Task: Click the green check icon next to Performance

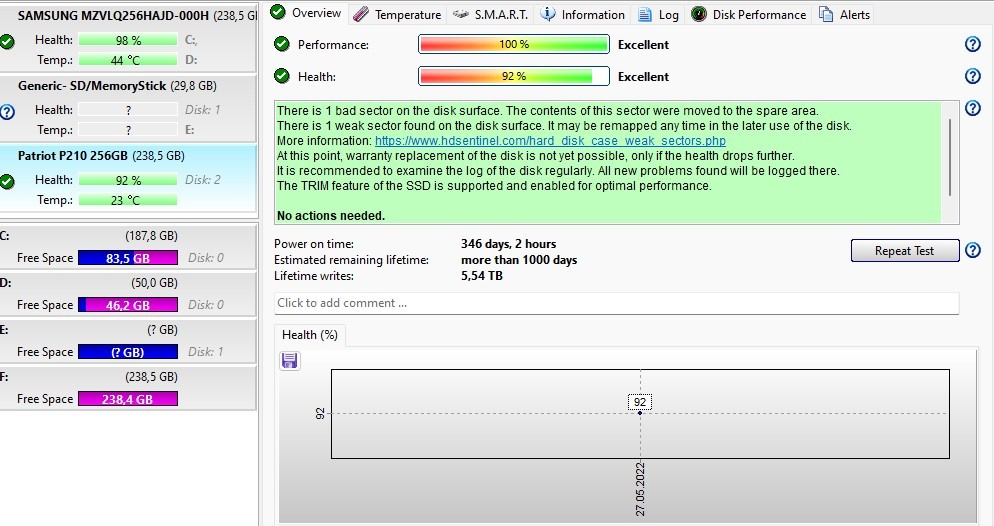Action: click(x=281, y=44)
